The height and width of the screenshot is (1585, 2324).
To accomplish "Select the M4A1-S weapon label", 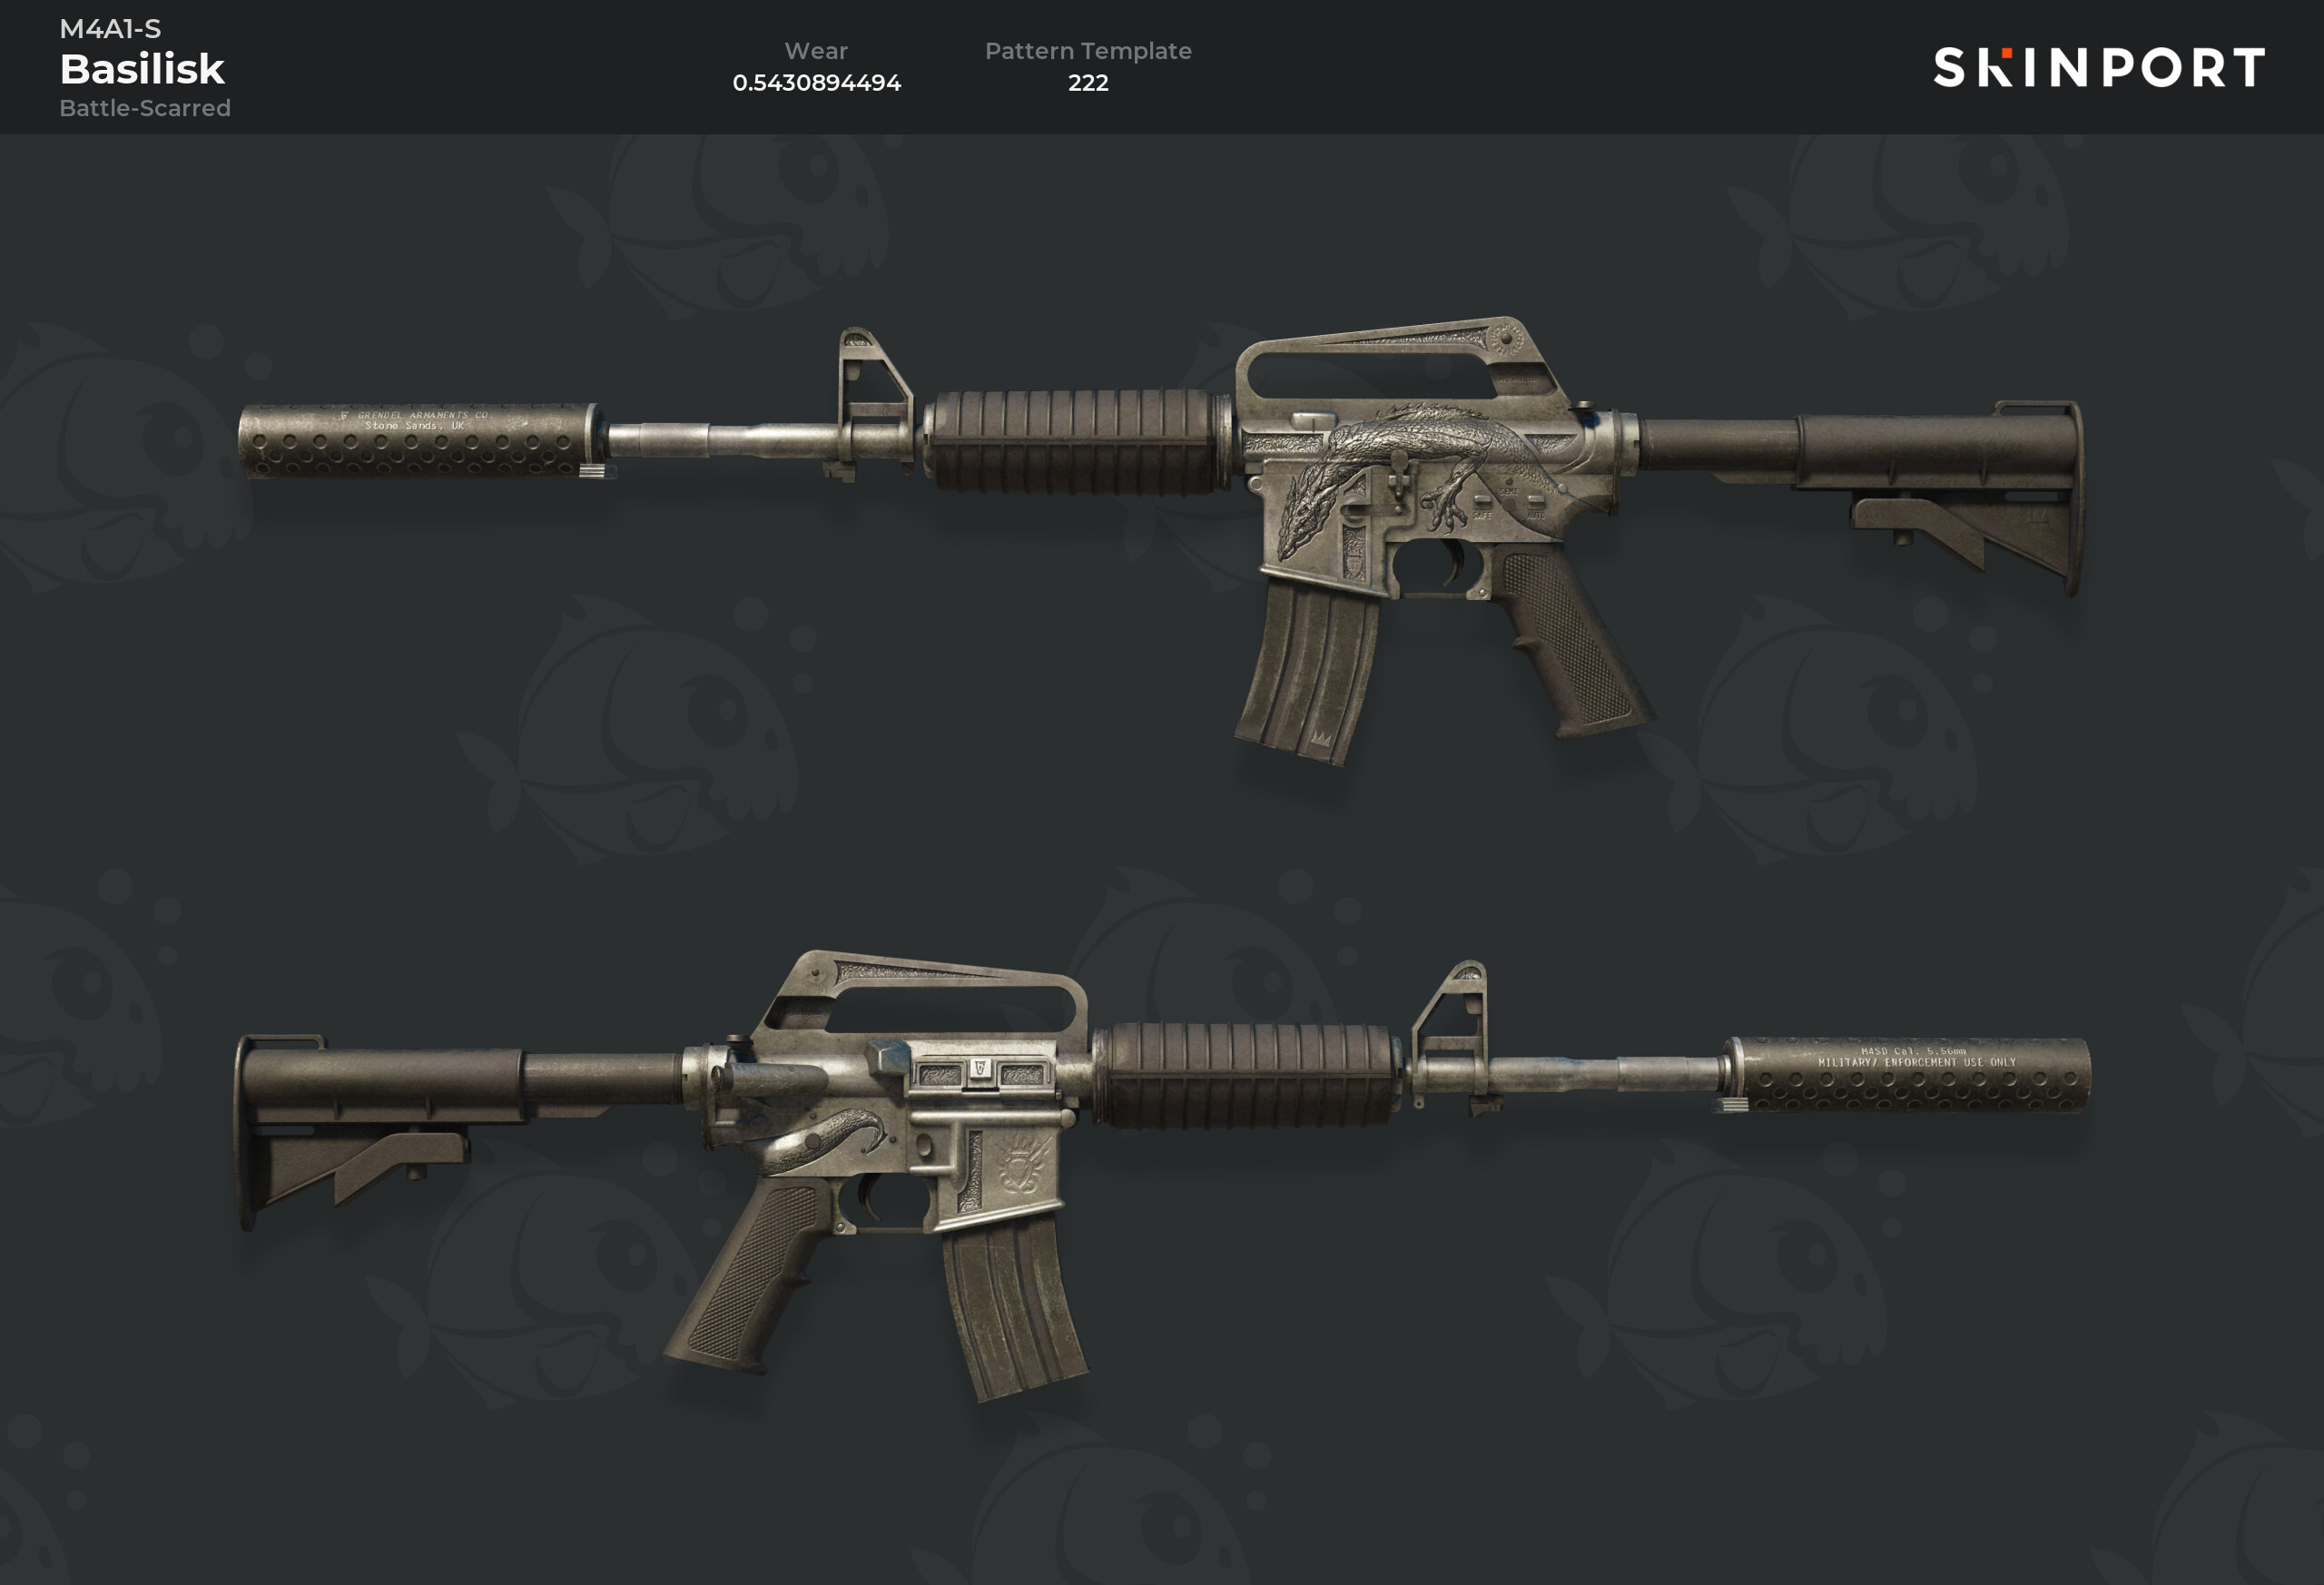I will [110, 29].
